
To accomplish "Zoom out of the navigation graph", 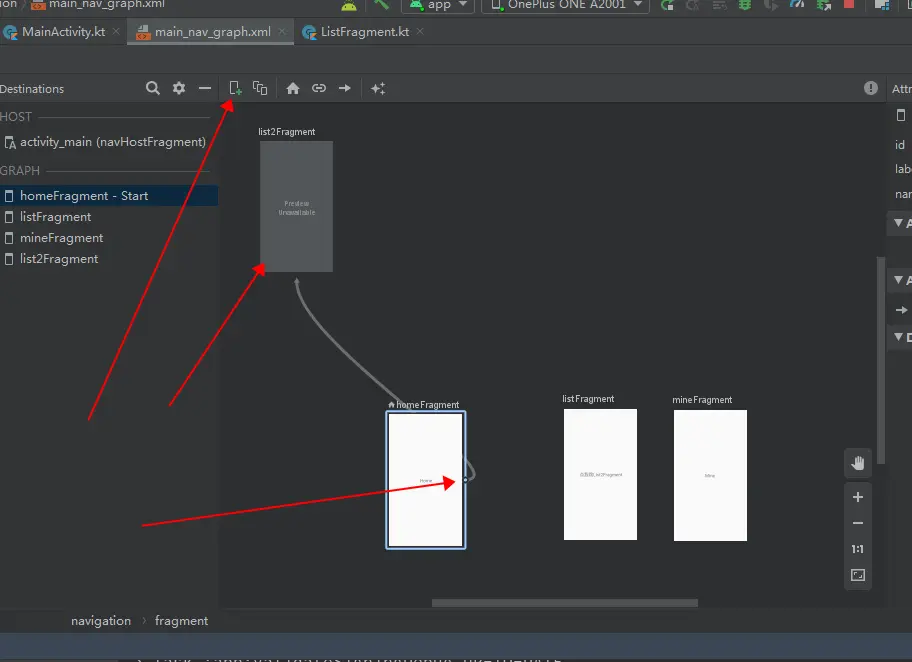I will 857,523.
